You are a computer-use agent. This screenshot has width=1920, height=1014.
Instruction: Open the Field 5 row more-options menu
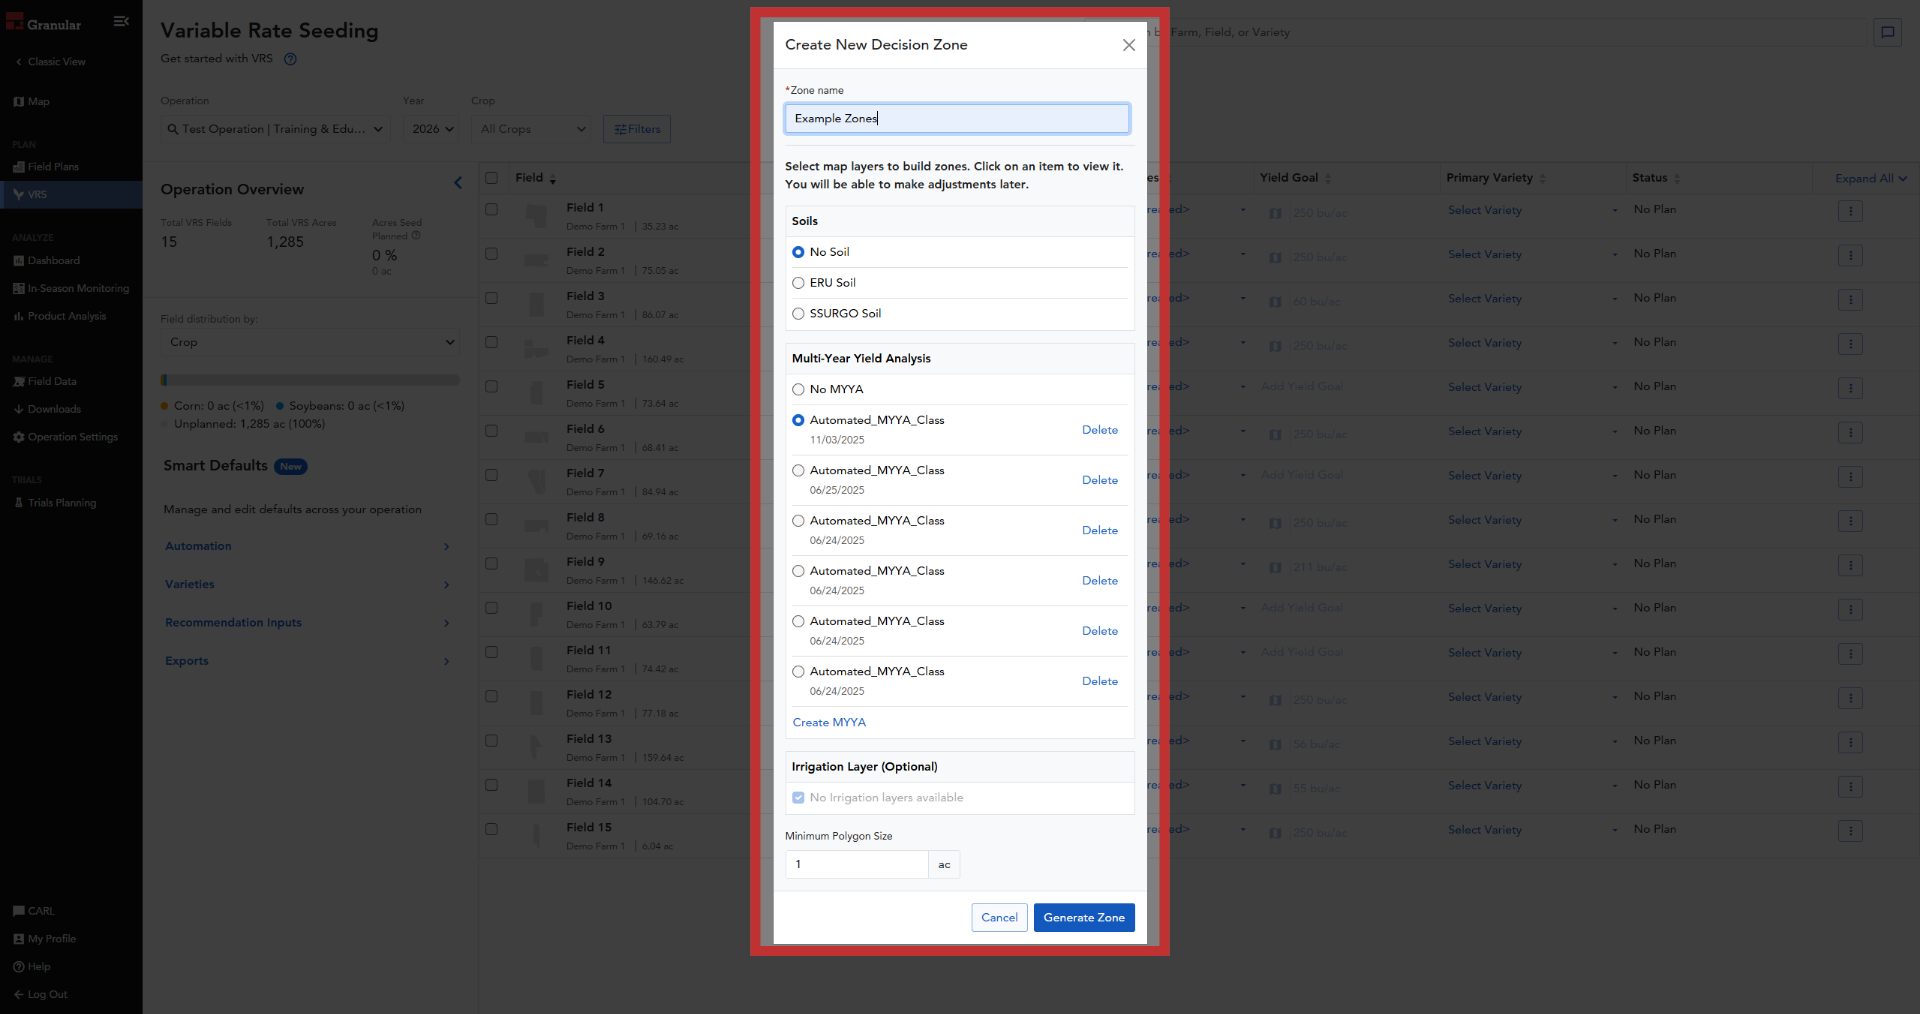tap(1850, 388)
